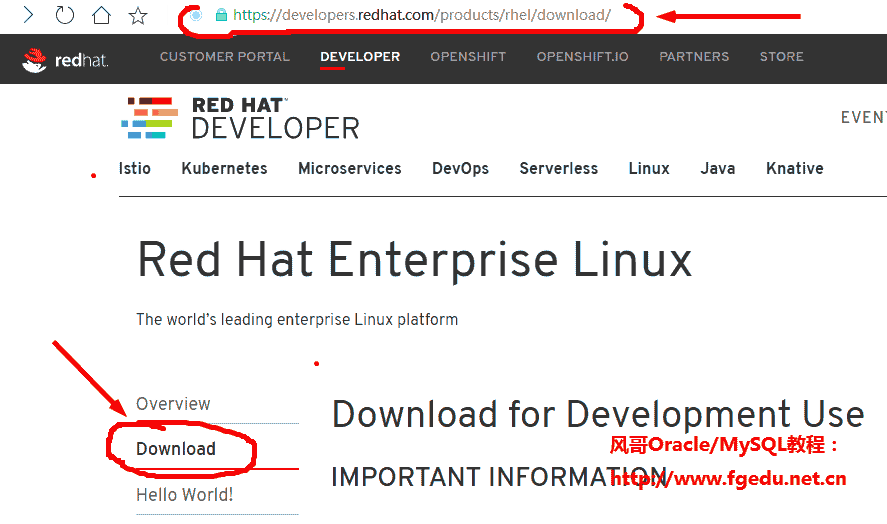Open the Linux topic link

tap(649, 169)
